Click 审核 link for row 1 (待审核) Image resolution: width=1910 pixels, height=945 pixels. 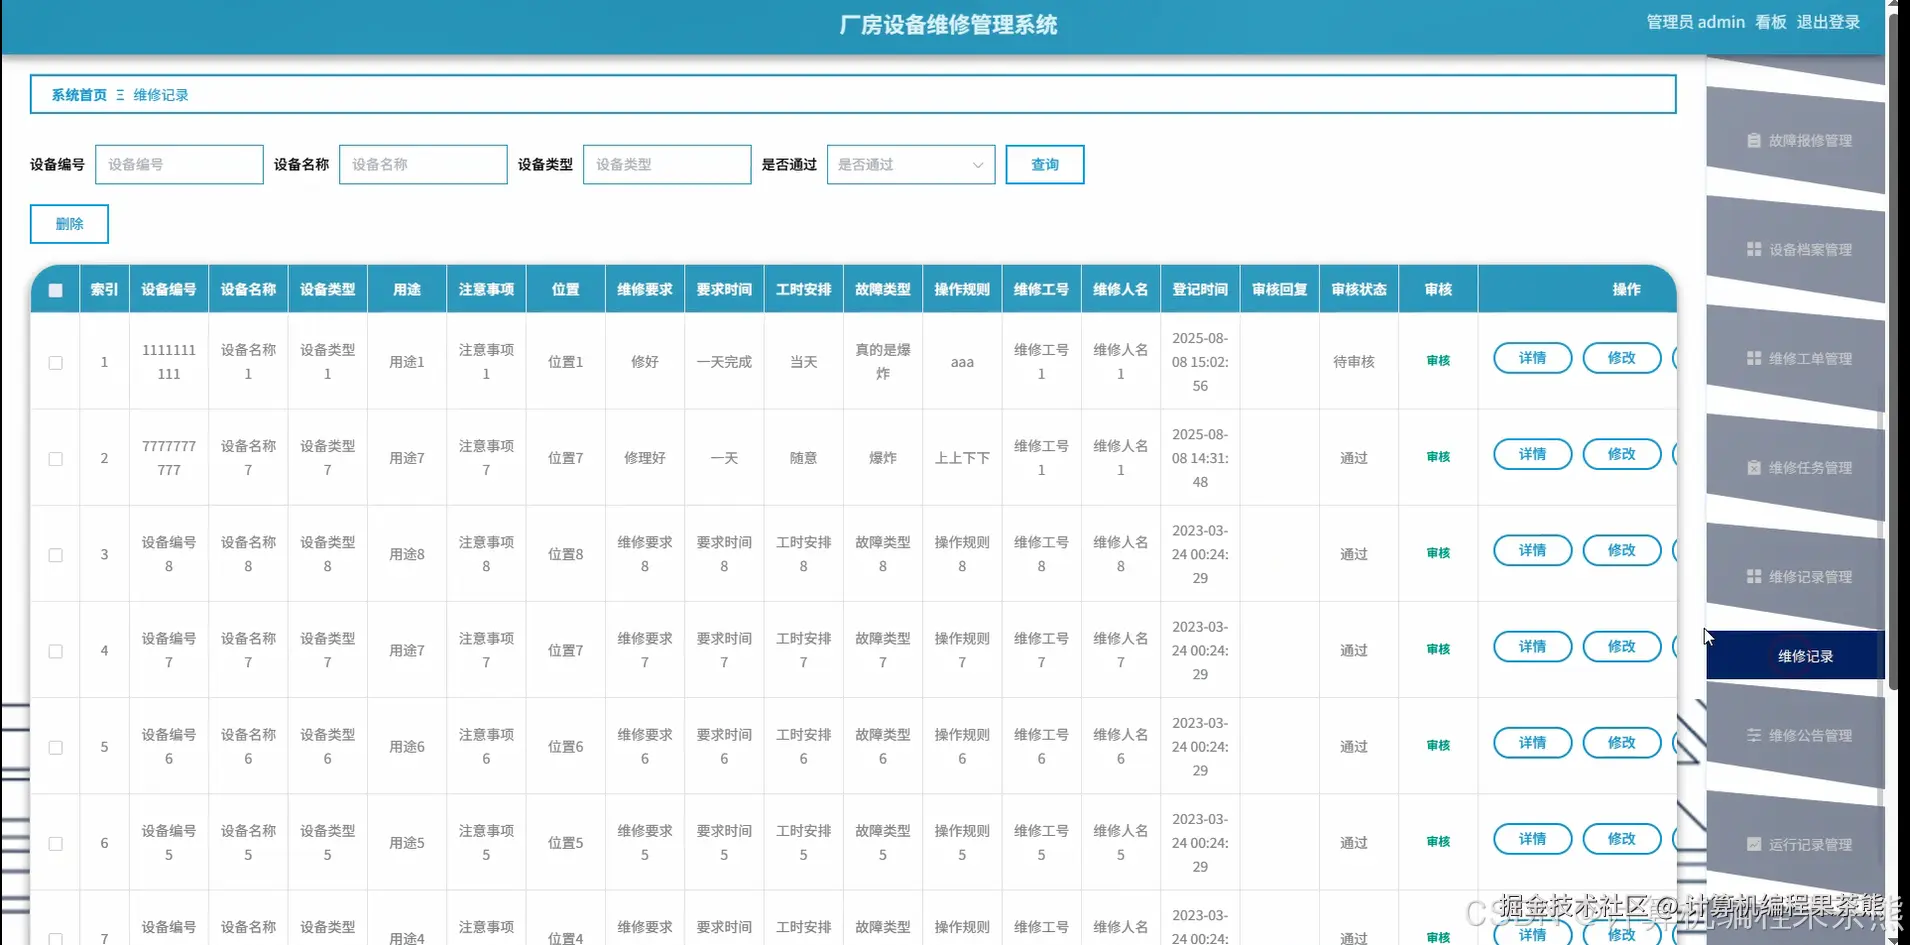point(1438,361)
